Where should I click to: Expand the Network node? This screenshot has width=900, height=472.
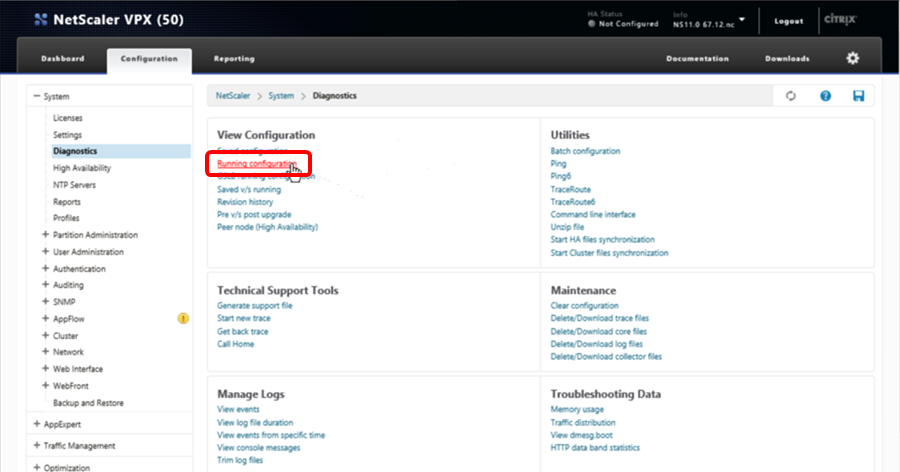(45, 351)
